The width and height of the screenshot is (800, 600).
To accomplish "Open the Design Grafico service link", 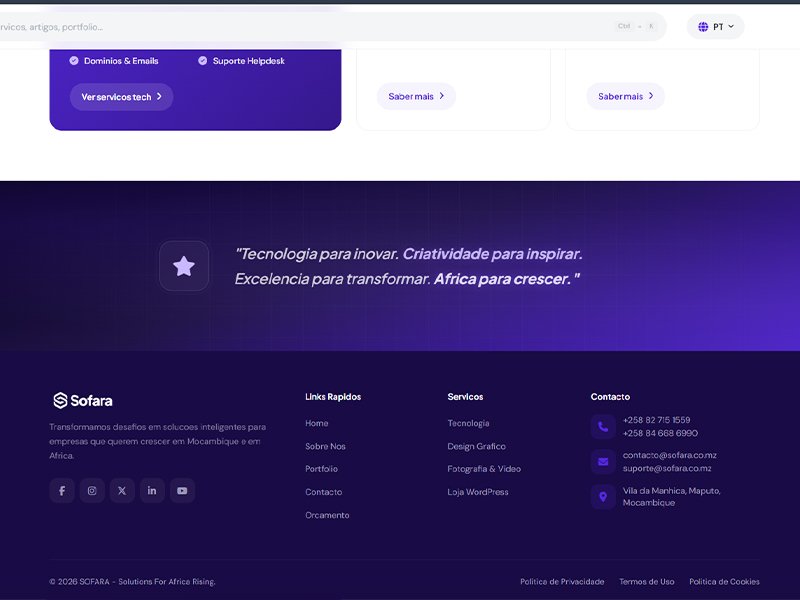I will point(477,446).
